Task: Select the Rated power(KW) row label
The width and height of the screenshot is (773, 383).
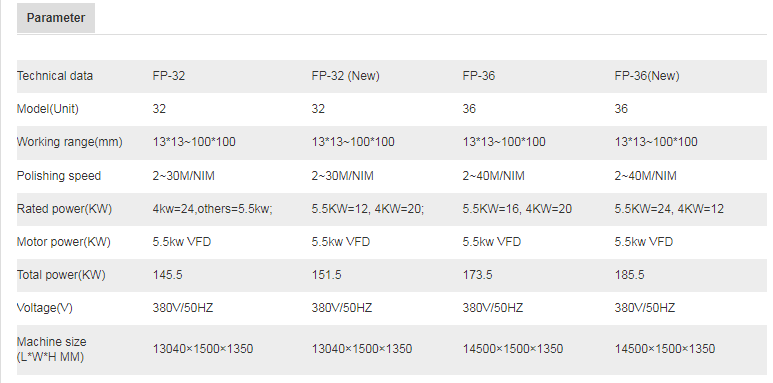Action: [x=64, y=209]
